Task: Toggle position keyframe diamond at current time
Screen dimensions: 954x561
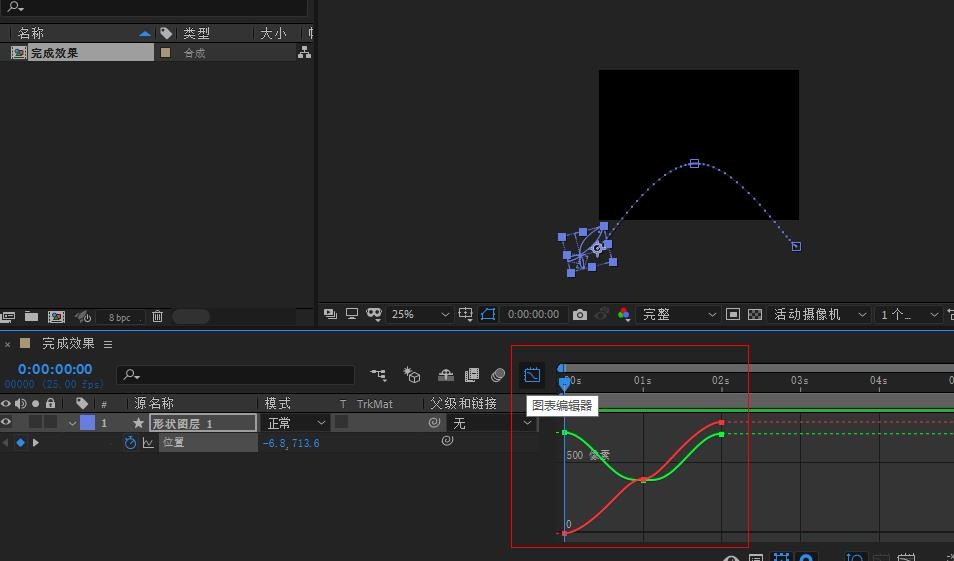Action: [21, 442]
